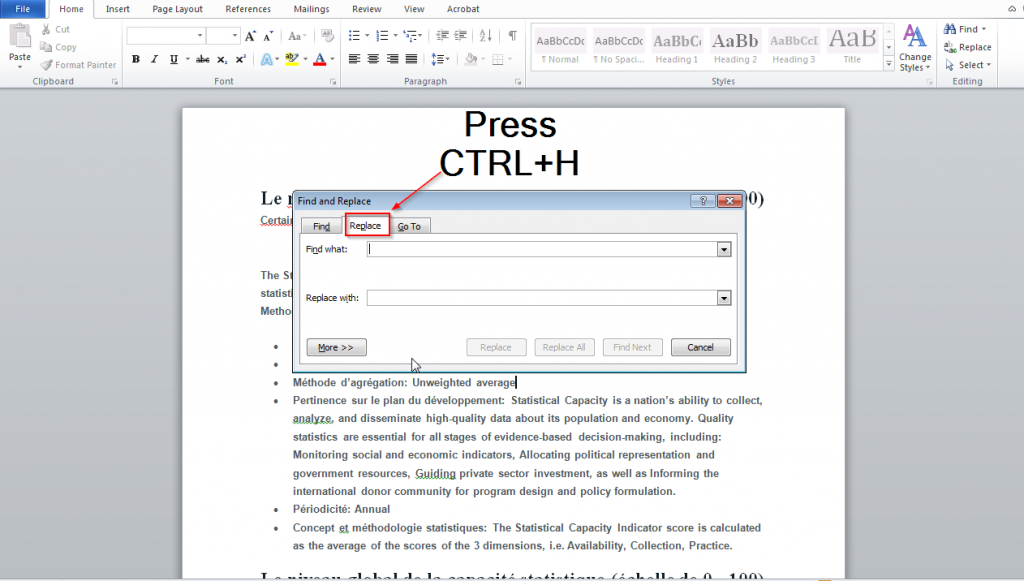Open the Paragraph dialog launcher
This screenshot has height=581, width=1024.
[x=518, y=82]
